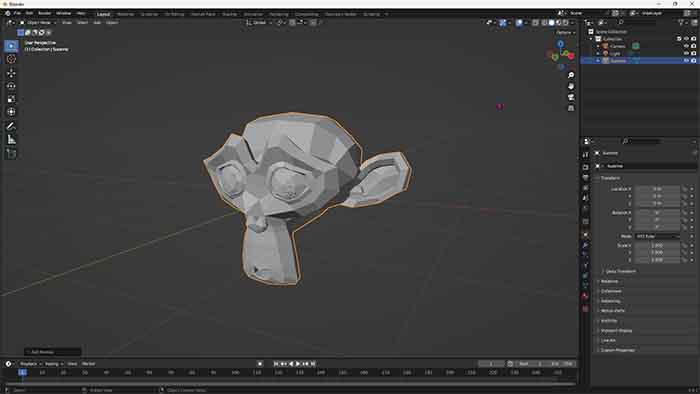Open the rotation Mode XYZ Euler dropdown
Image resolution: width=700 pixels, height=394 pixels.
657,236
